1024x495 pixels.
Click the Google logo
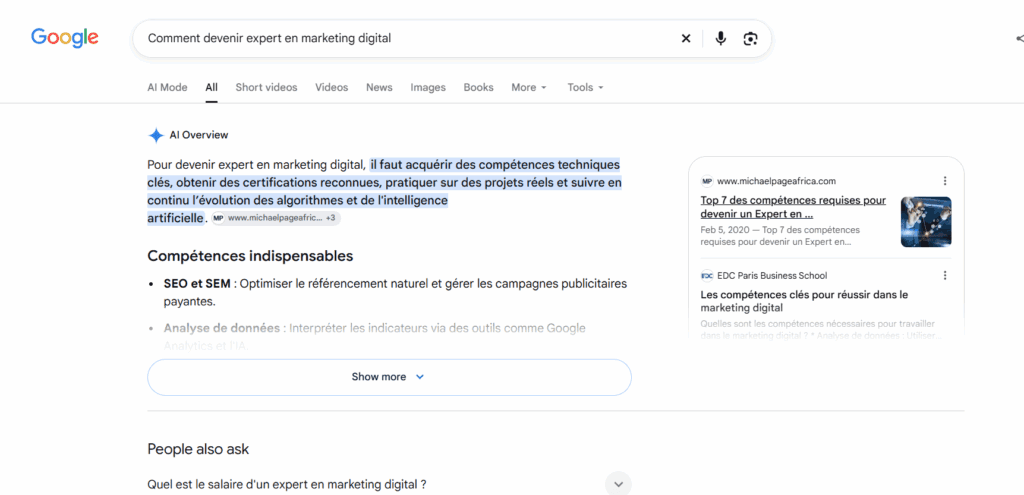tap(65, 38)
